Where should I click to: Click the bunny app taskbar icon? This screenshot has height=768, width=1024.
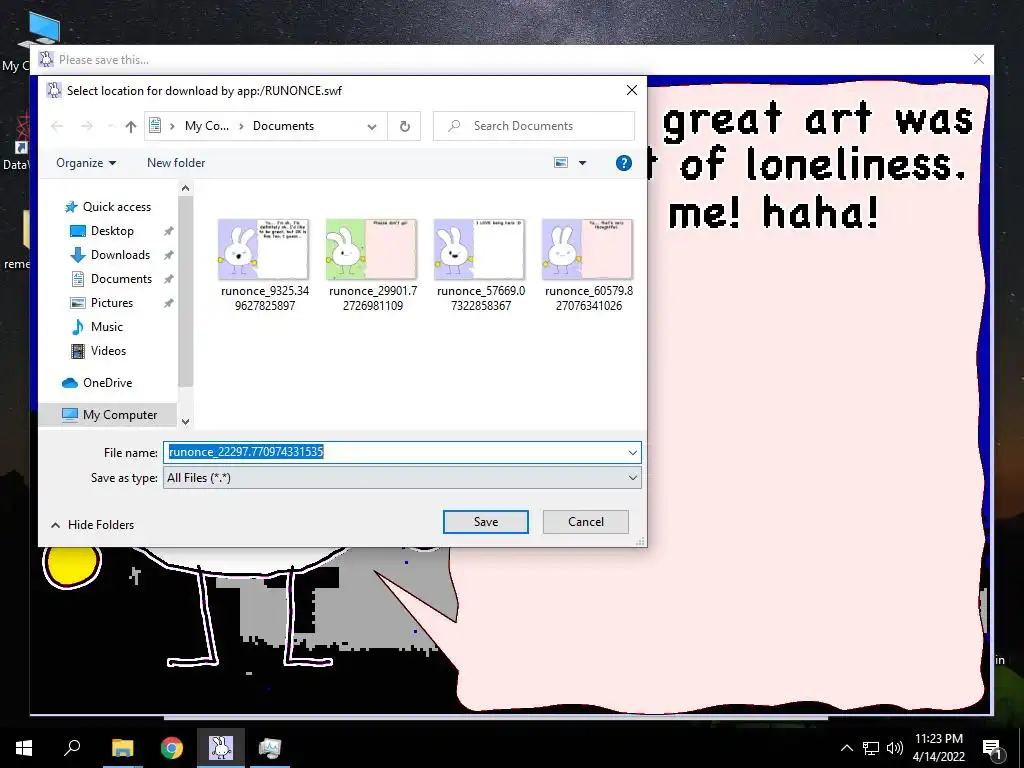[221, 748]
